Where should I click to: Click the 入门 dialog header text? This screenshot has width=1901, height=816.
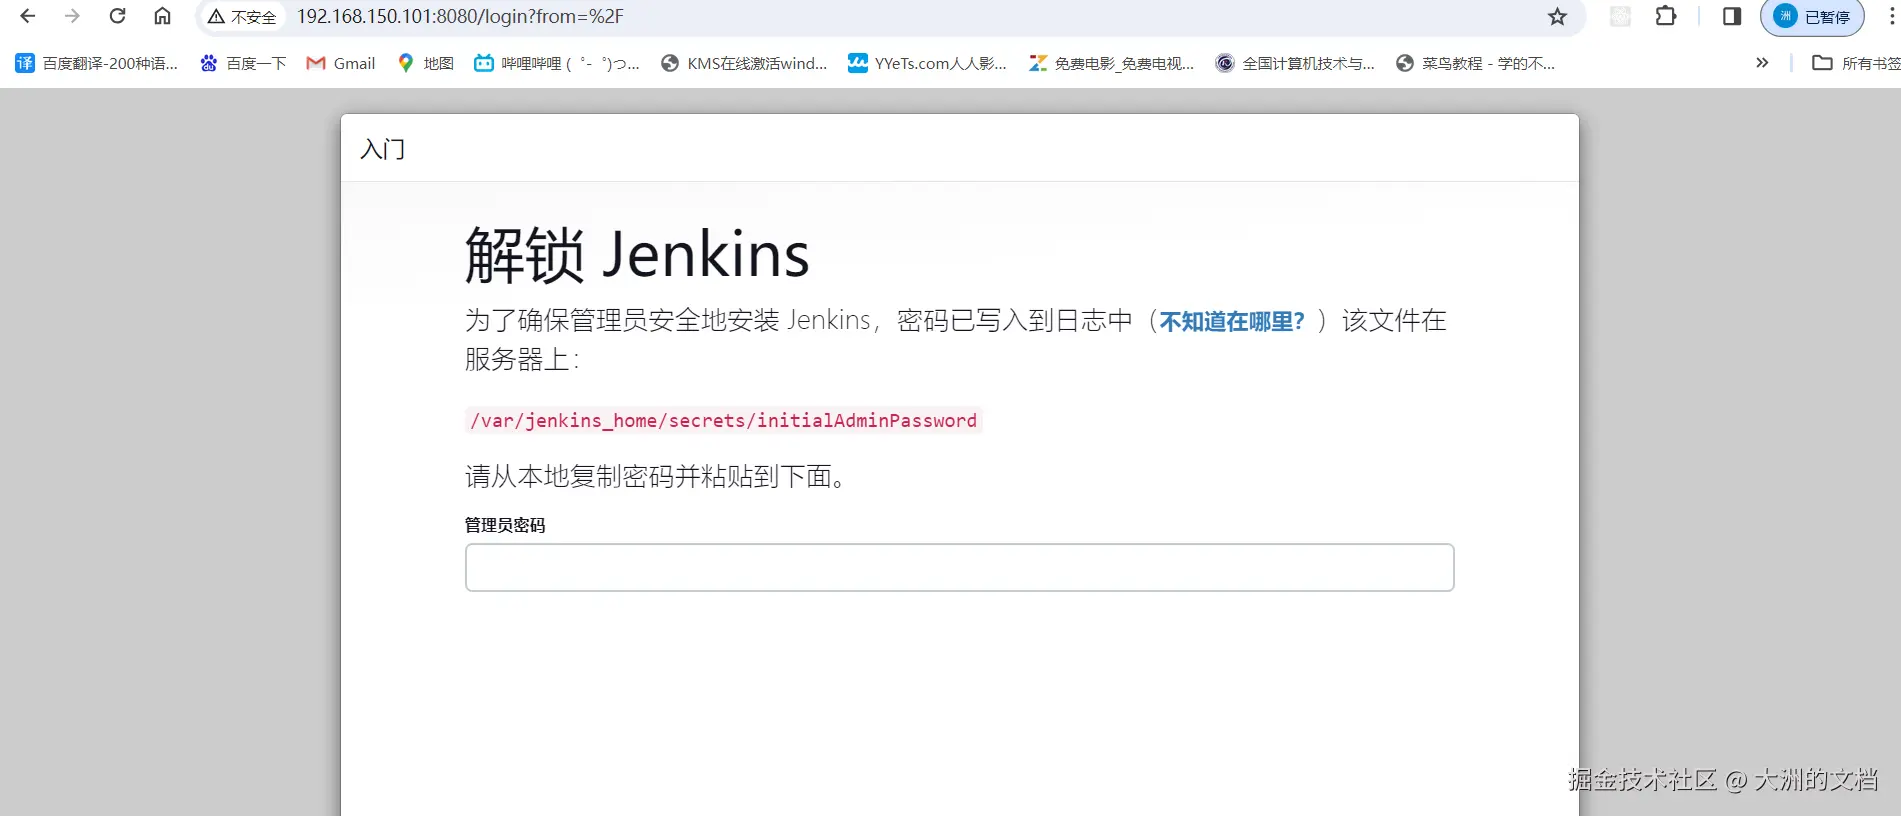[x=382, y=149]
